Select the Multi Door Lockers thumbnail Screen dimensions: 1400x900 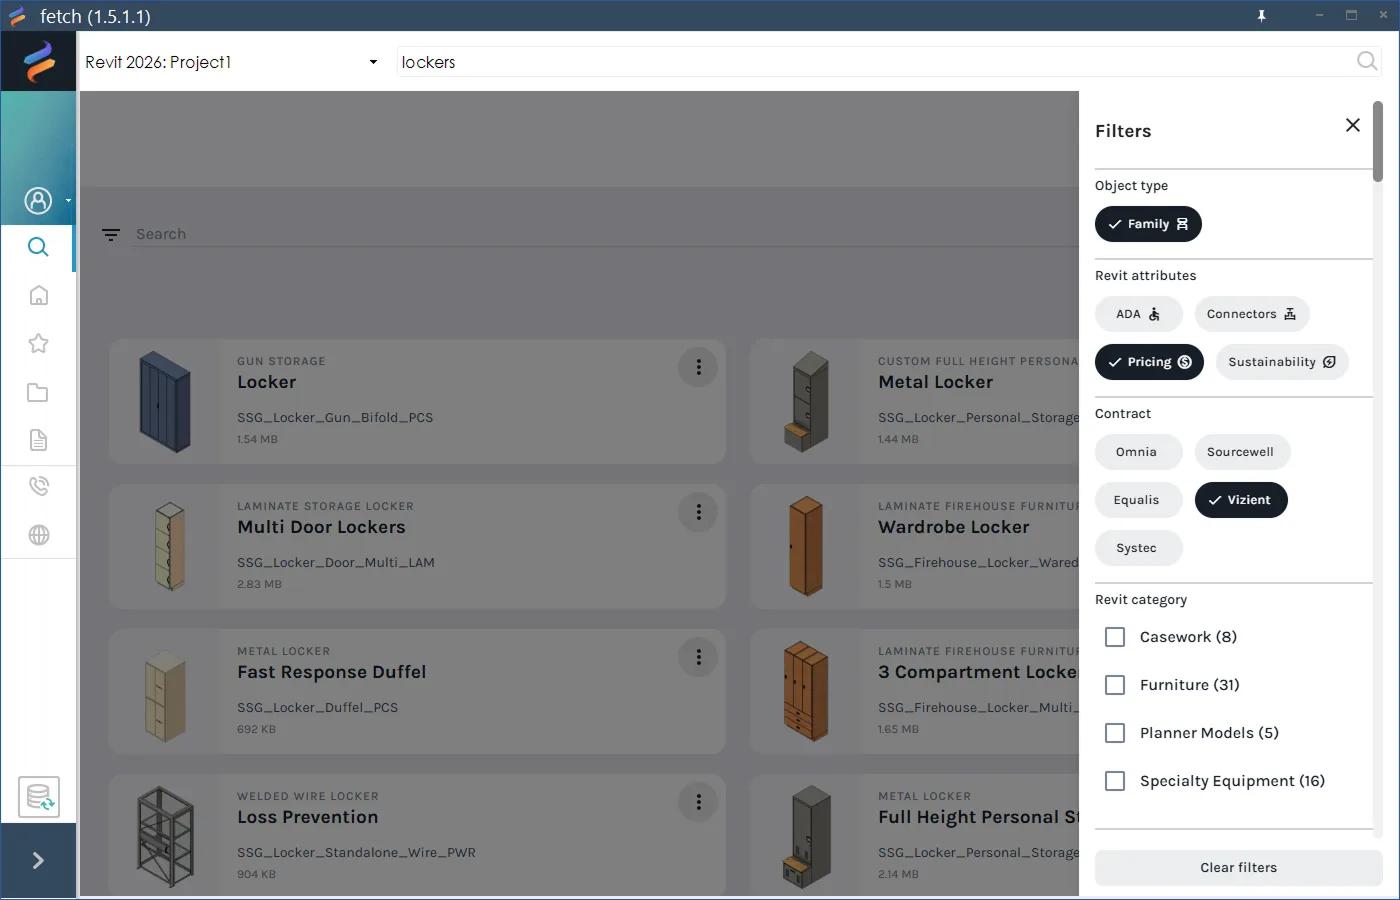170,546
